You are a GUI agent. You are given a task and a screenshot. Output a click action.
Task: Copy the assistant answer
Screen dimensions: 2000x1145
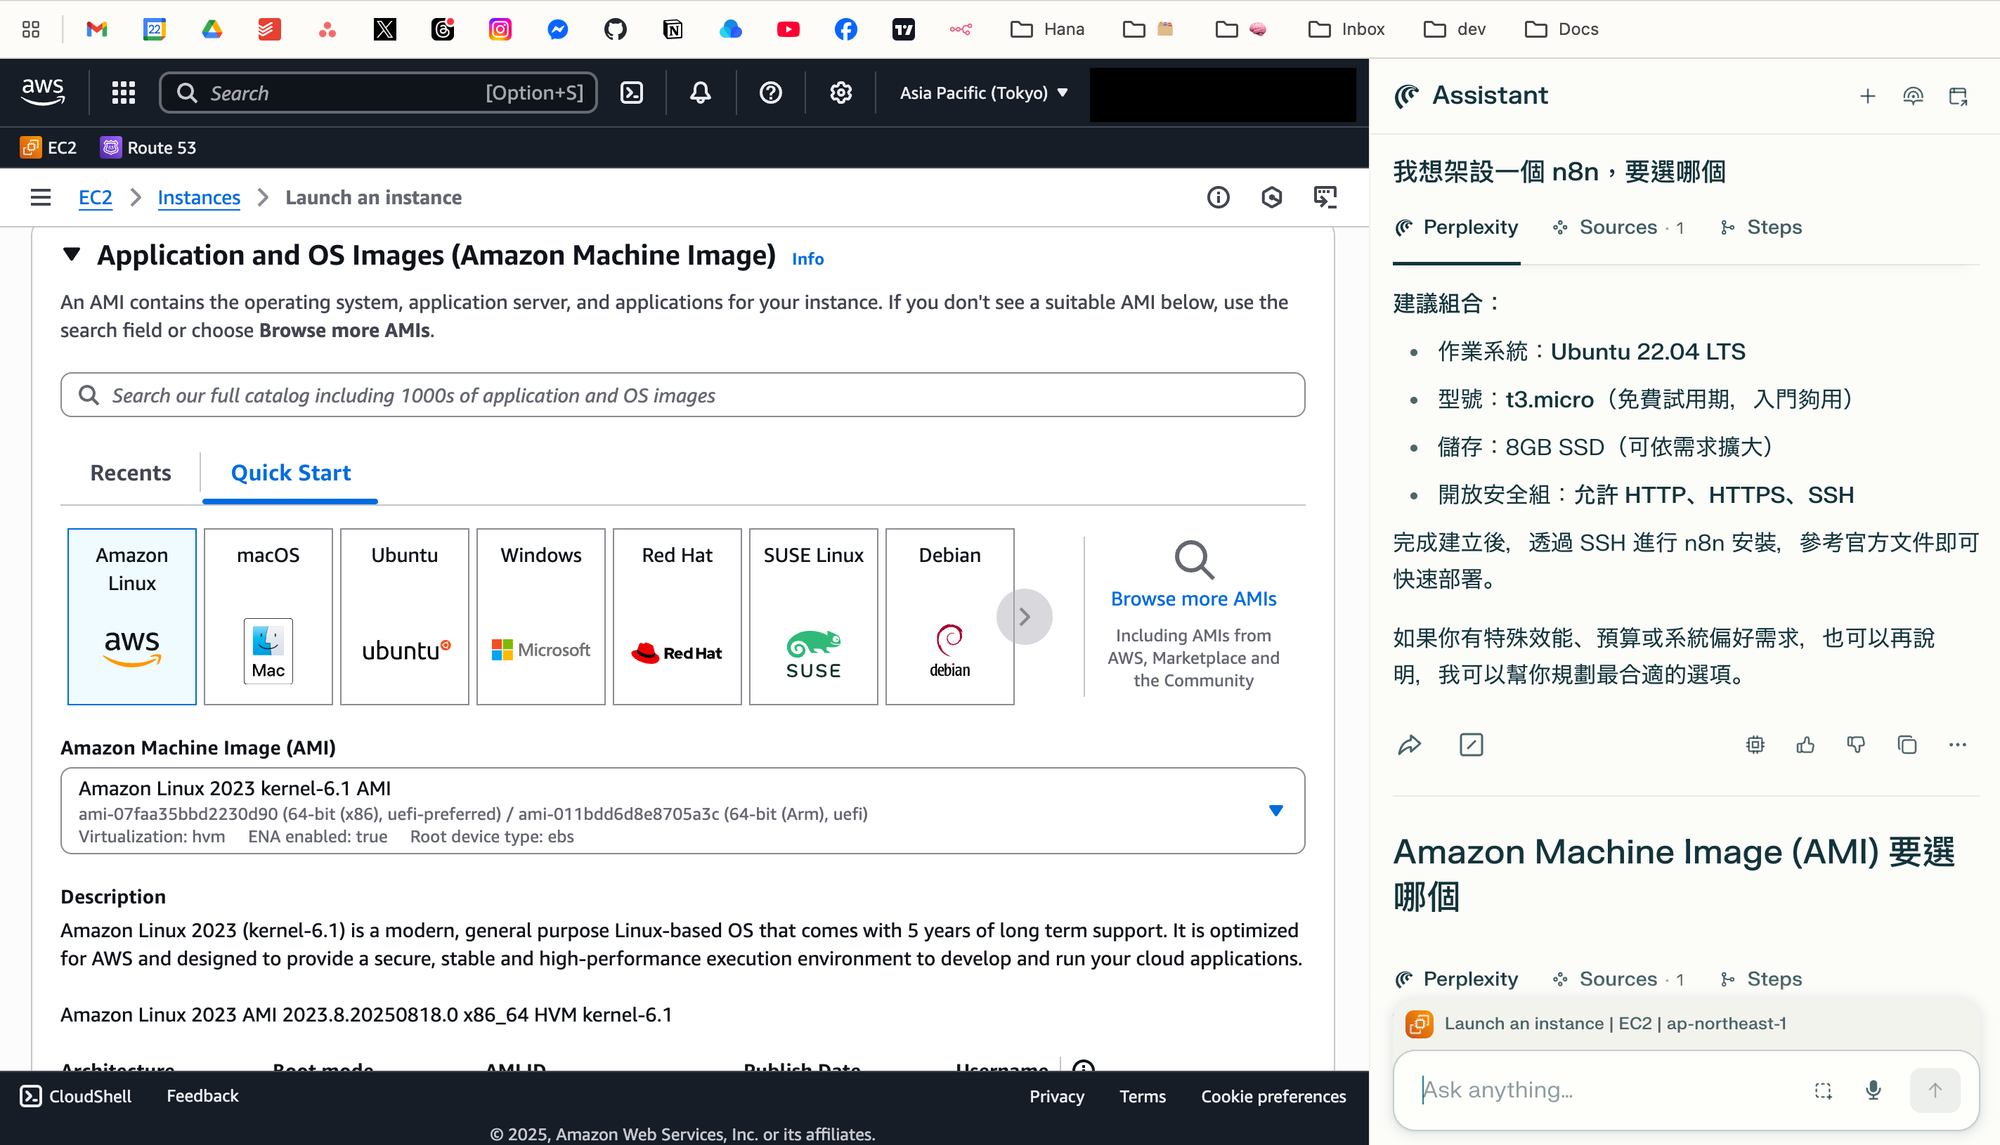point(1907,745)
